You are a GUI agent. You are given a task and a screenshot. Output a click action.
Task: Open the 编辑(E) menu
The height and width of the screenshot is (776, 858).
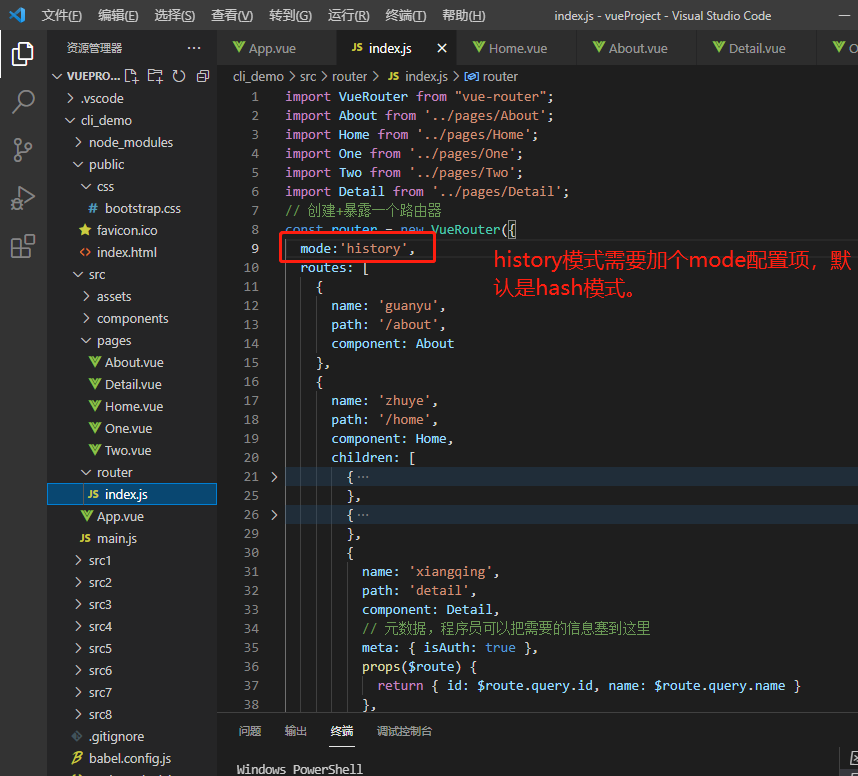pyautogui.click(x=118, y=15)
